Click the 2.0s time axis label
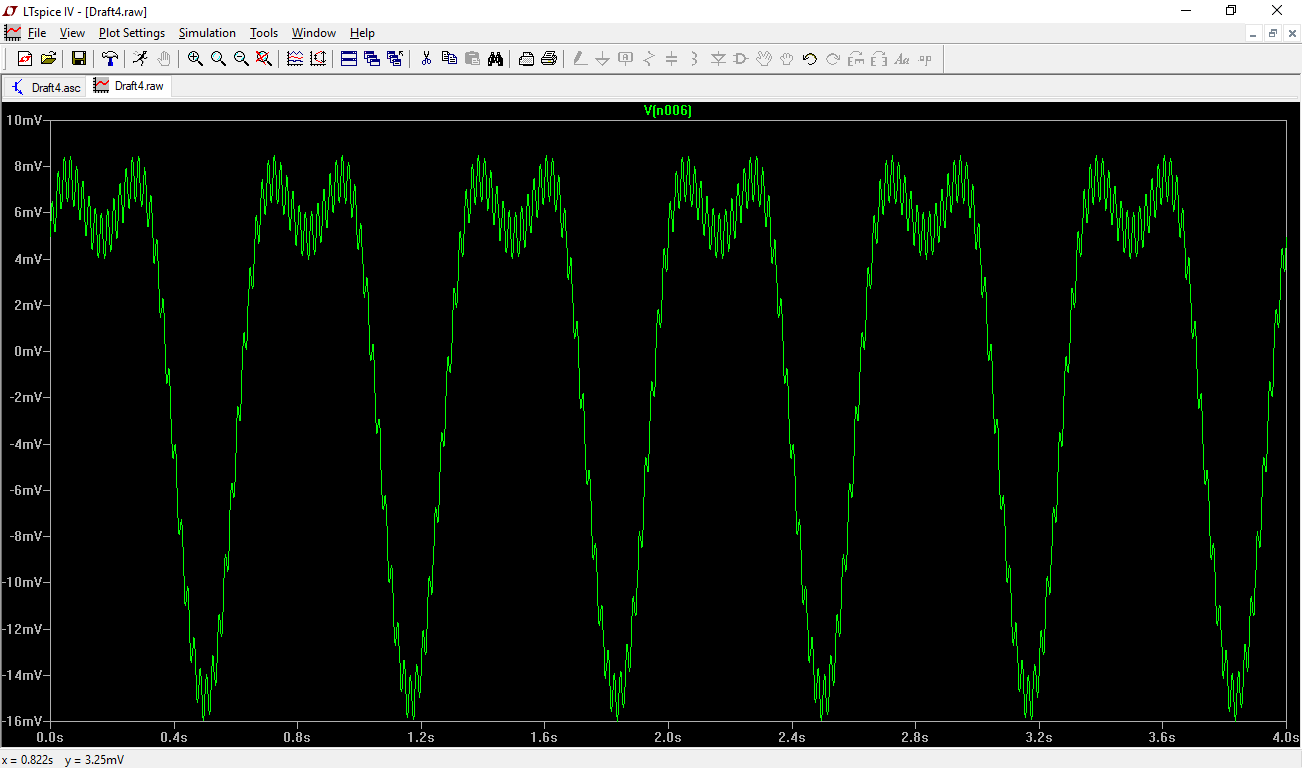 click(x=668, y=737)
